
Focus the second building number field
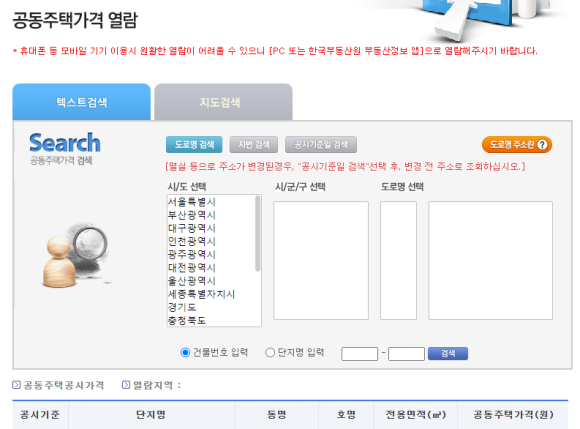coord(406,354)
